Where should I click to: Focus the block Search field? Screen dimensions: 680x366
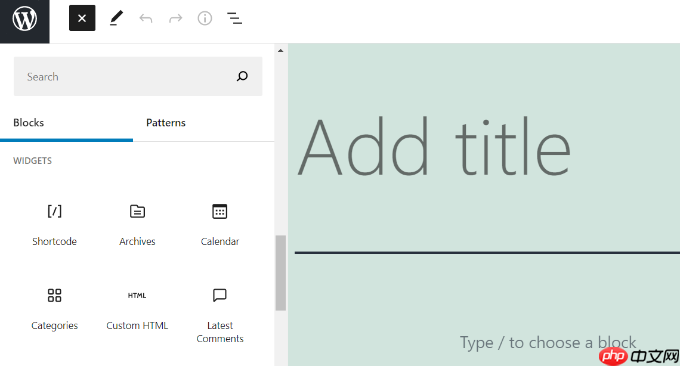coord(138,76)
